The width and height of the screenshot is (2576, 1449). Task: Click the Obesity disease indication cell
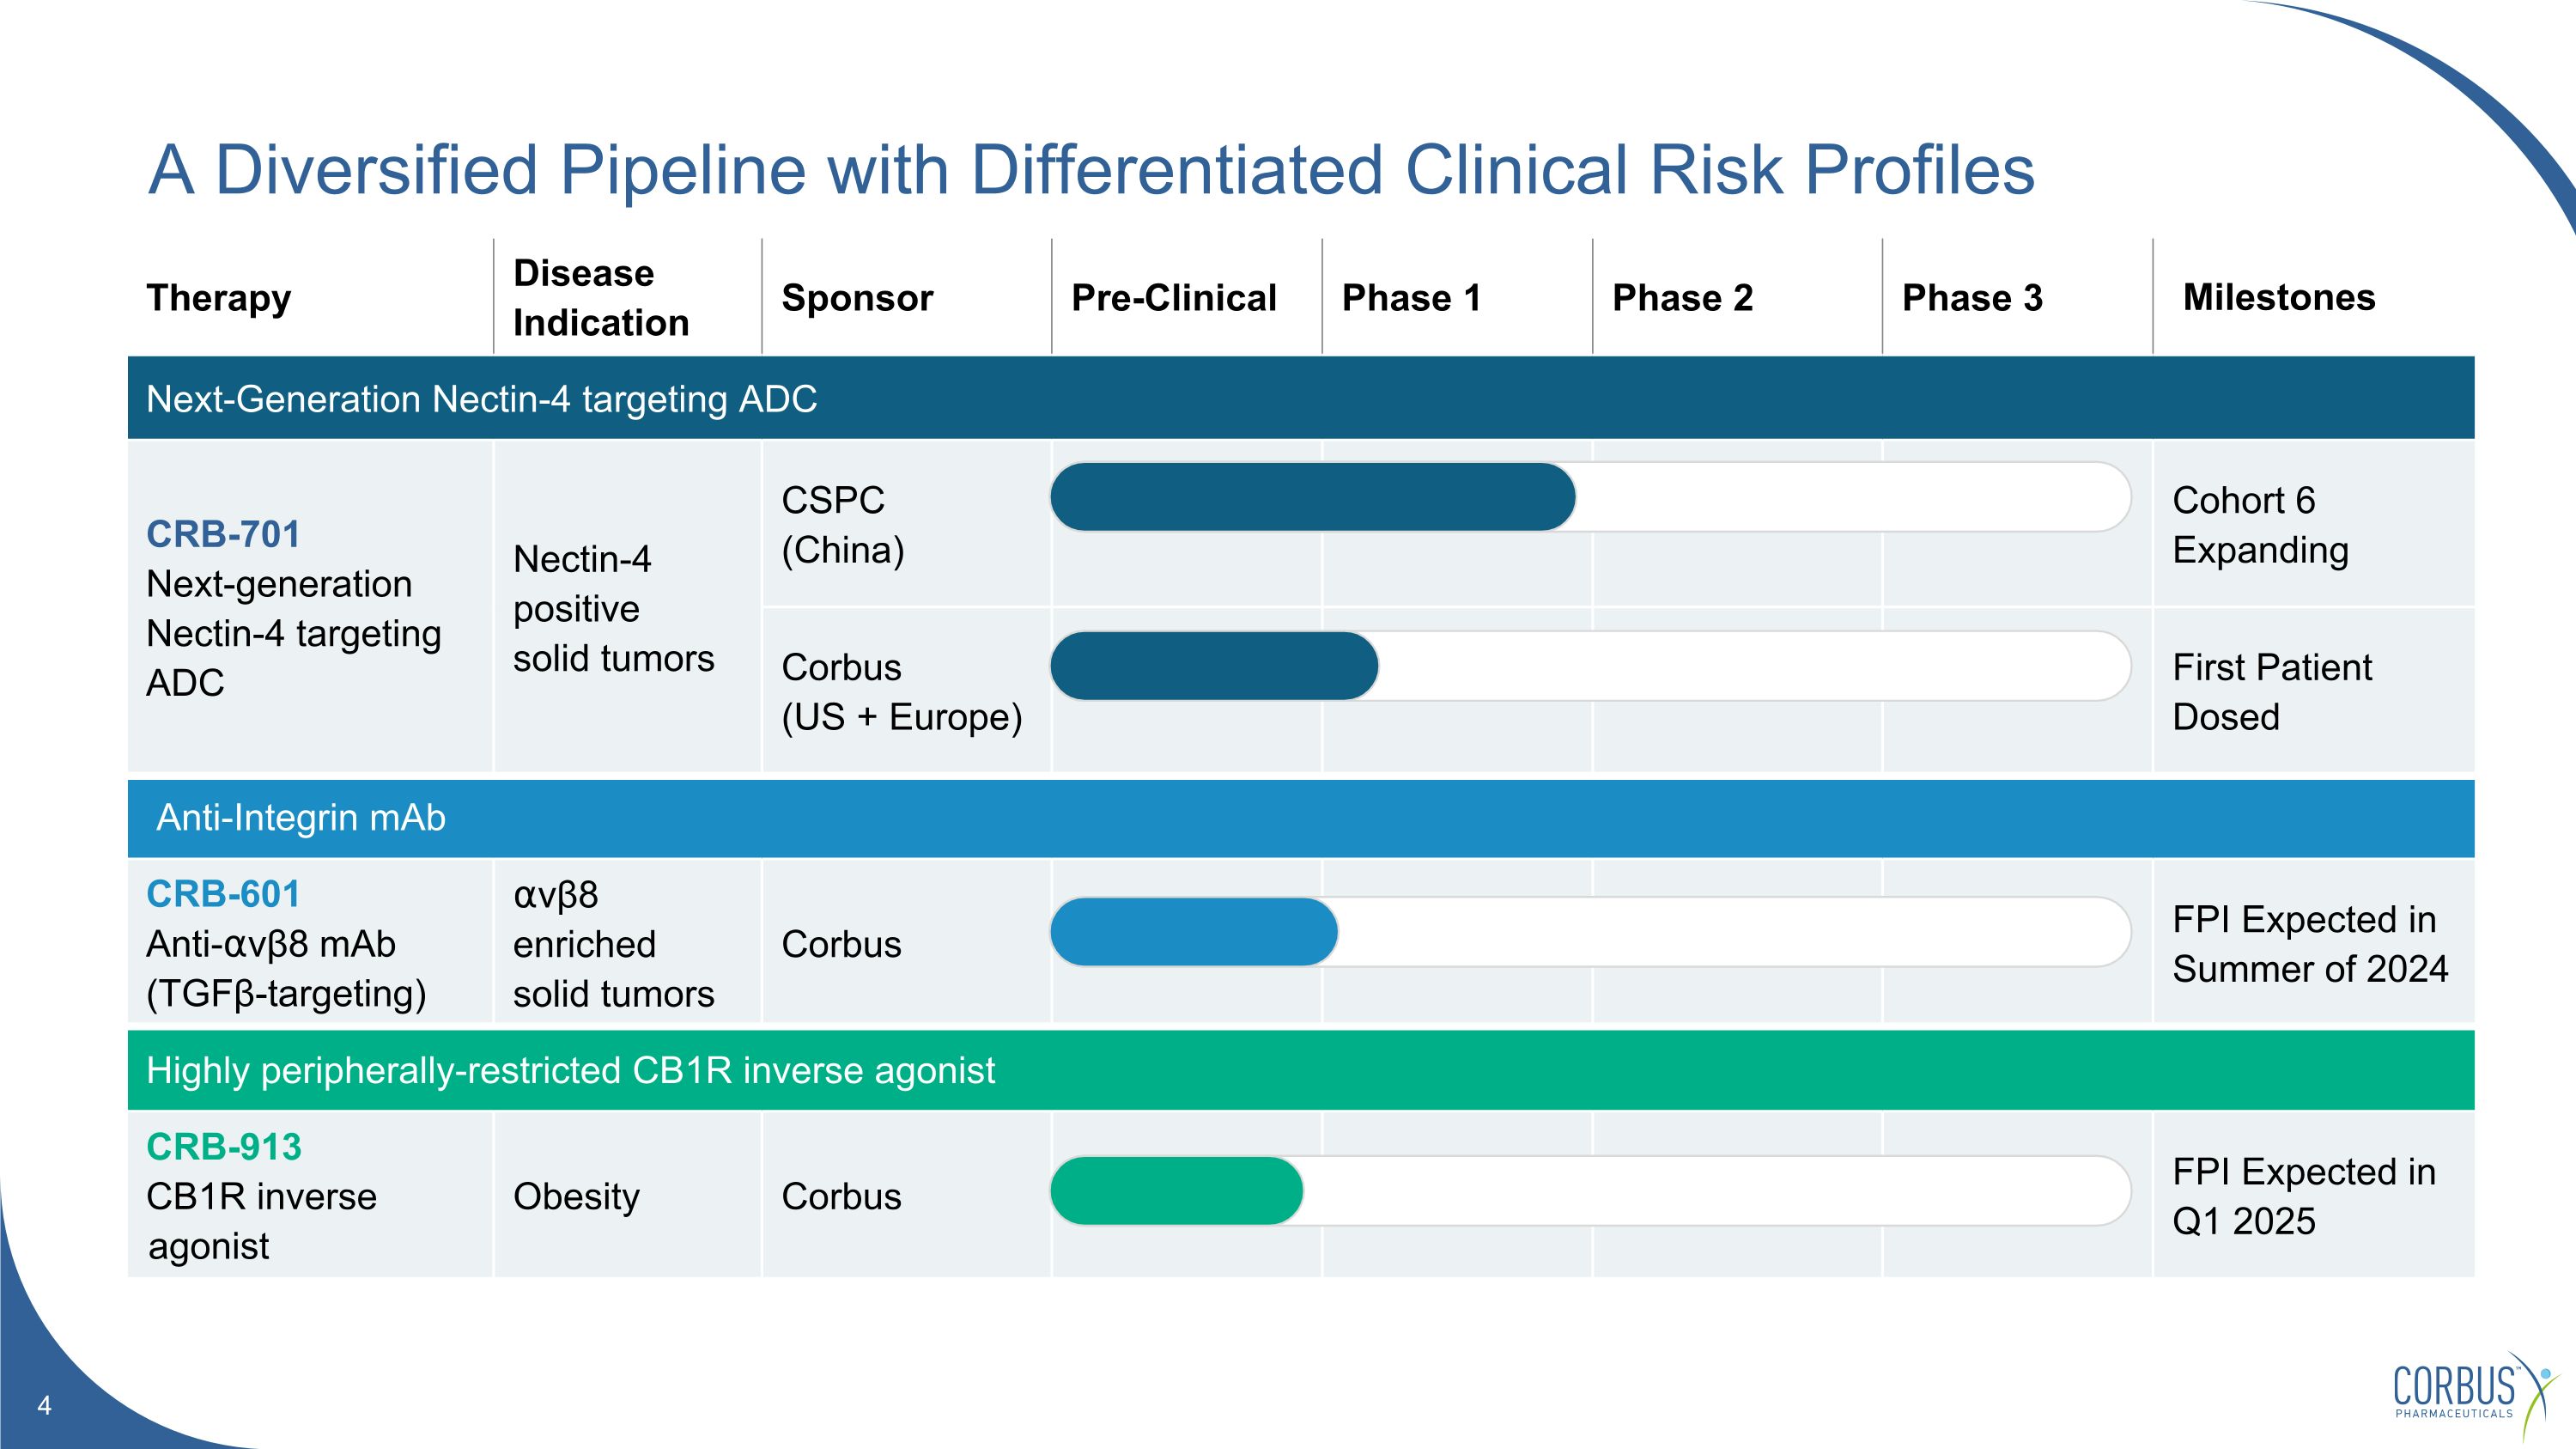pyautogui.click(x=576, y=1197)
